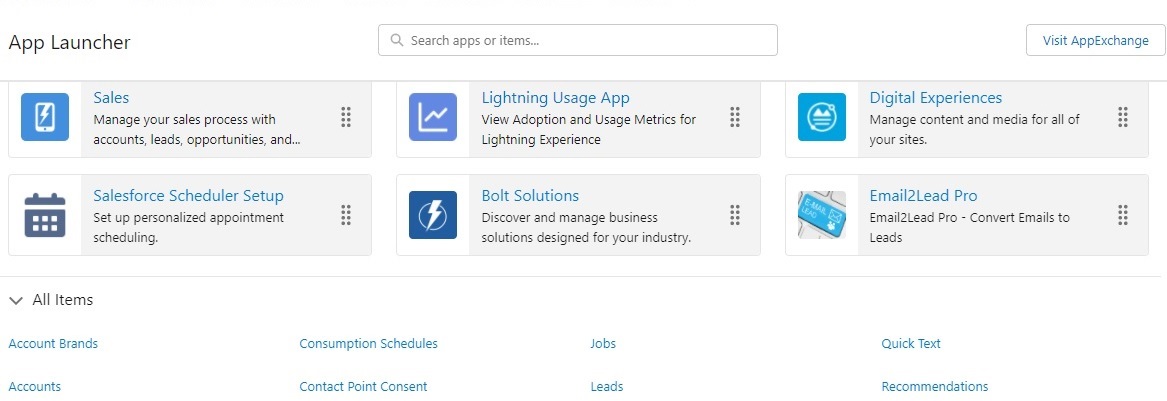Click the drag handle on Salesforce Scheduler Setup
Screen dimensions: 1167x401
346,215
